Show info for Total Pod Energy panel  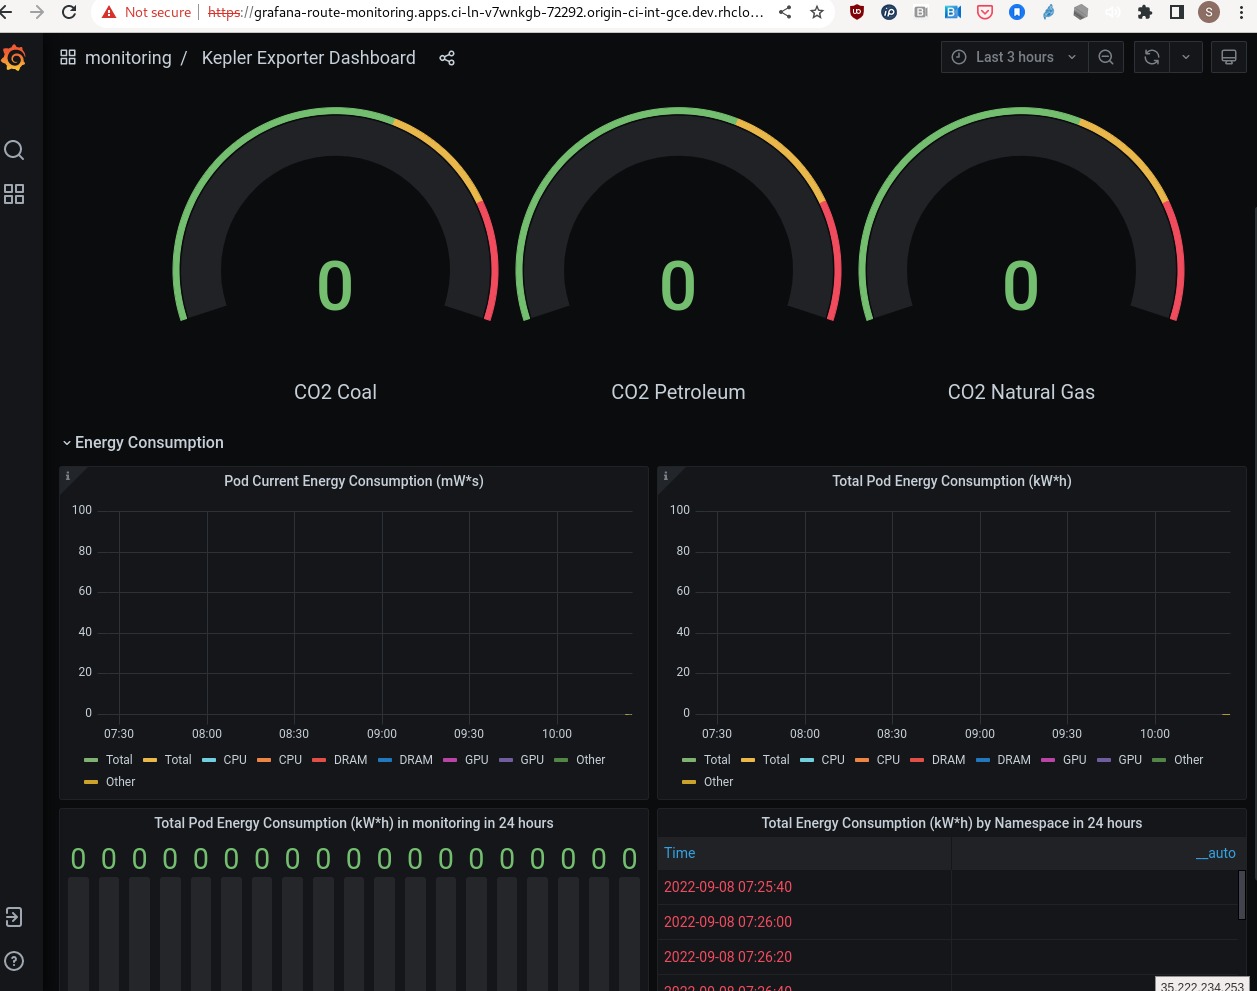[665, 476]
